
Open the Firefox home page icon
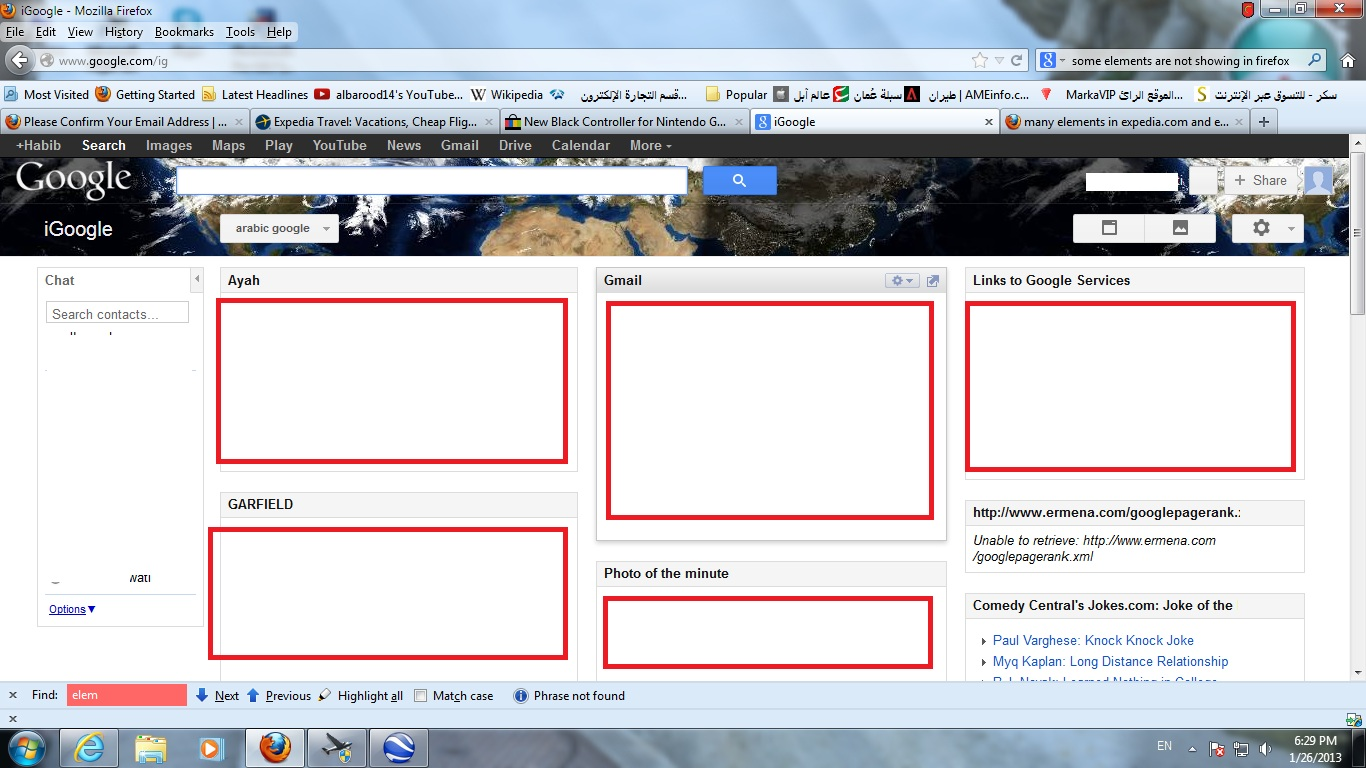coord(1347,60)
